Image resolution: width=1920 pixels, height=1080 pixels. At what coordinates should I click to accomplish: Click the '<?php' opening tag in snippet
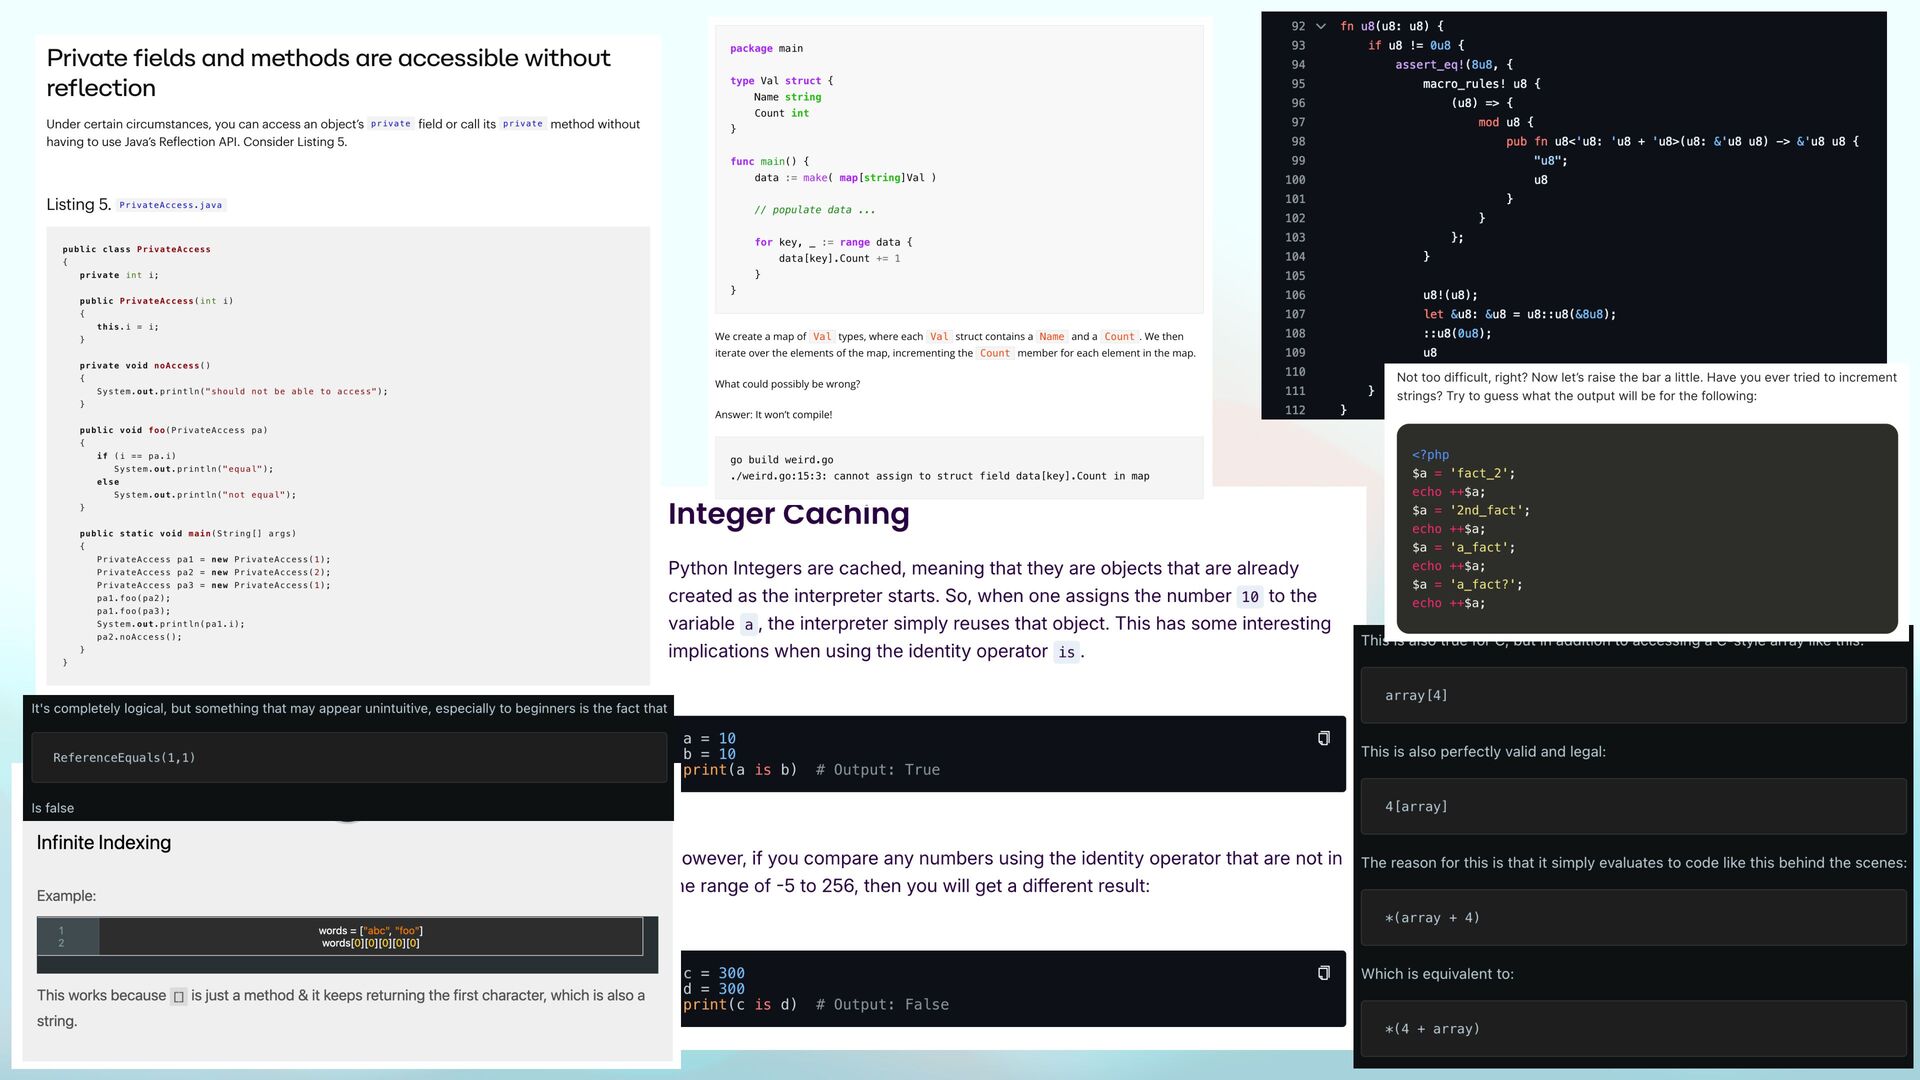(1430, 455)
